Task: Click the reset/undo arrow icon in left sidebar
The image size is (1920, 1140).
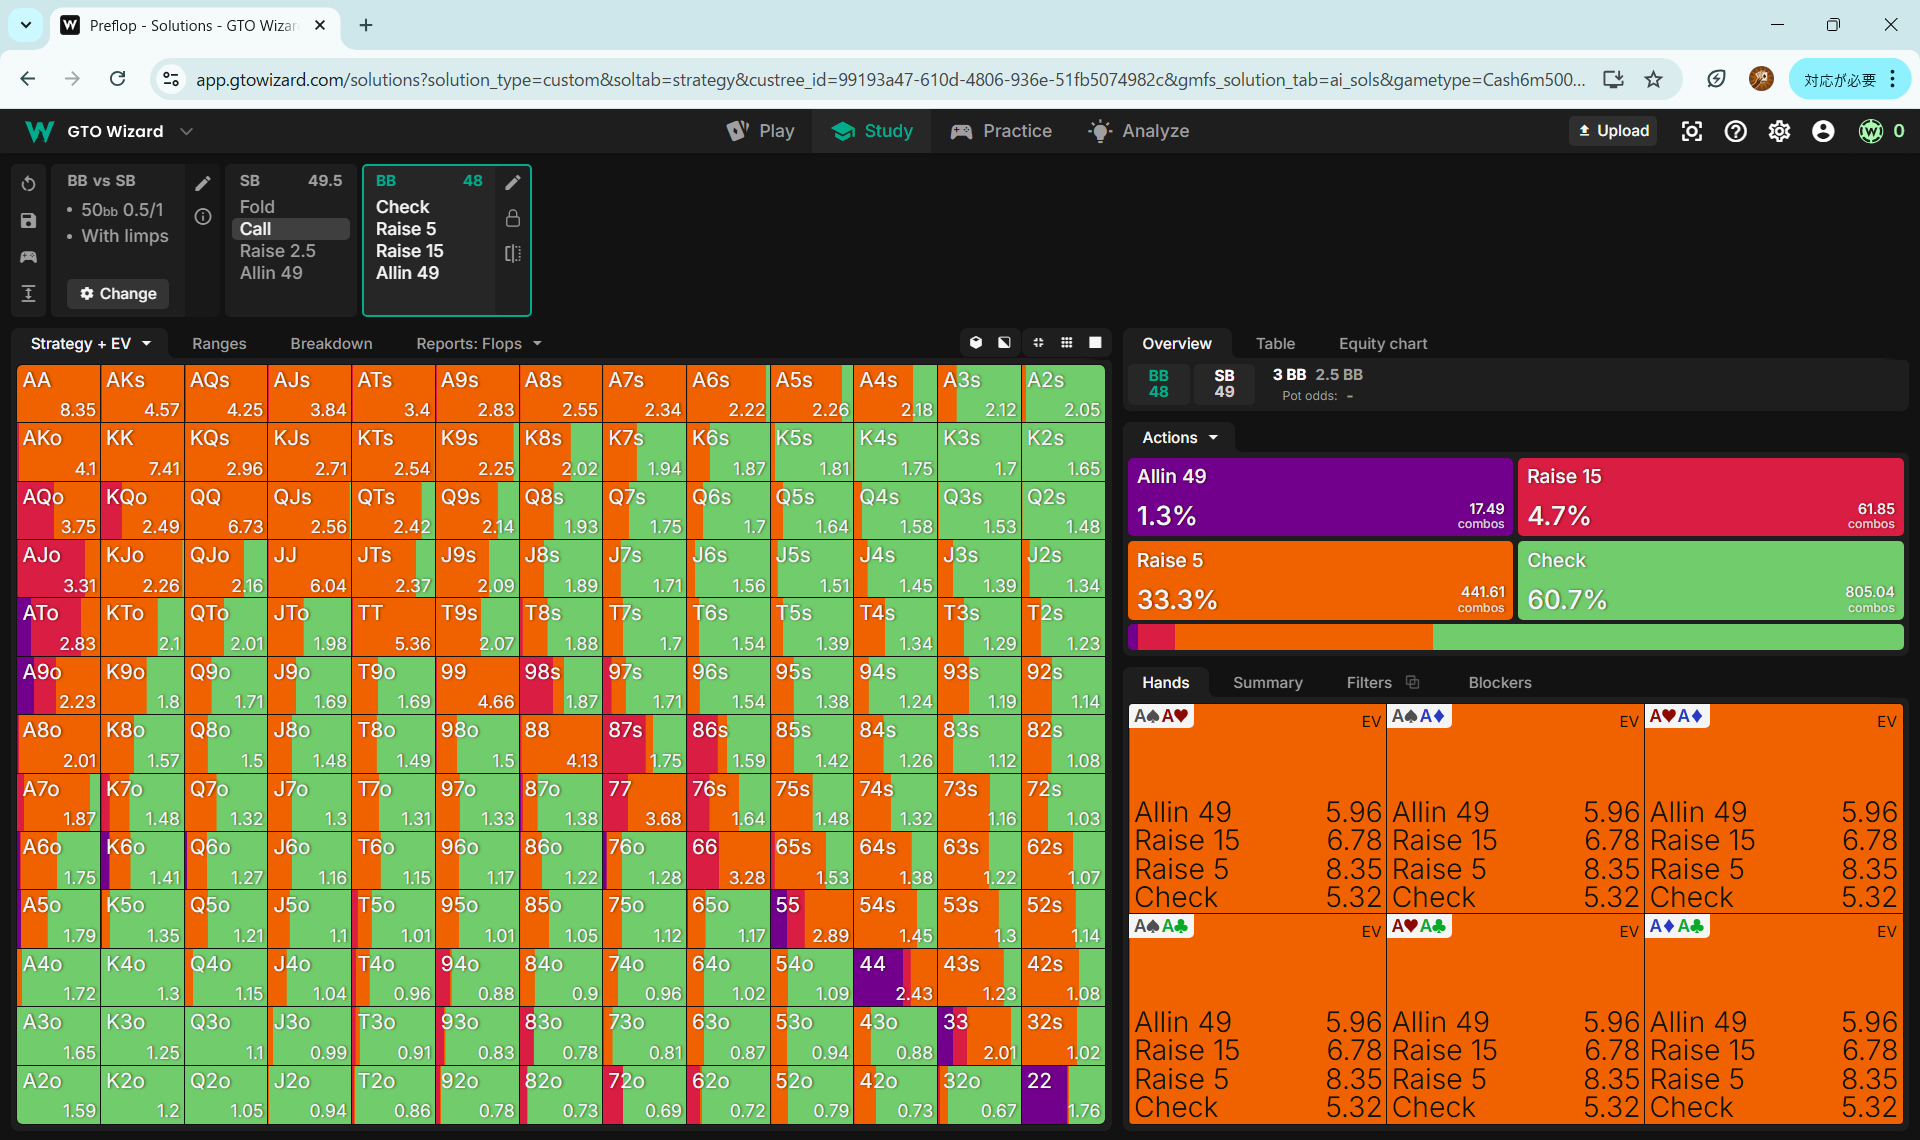Action: coord(28,184)
